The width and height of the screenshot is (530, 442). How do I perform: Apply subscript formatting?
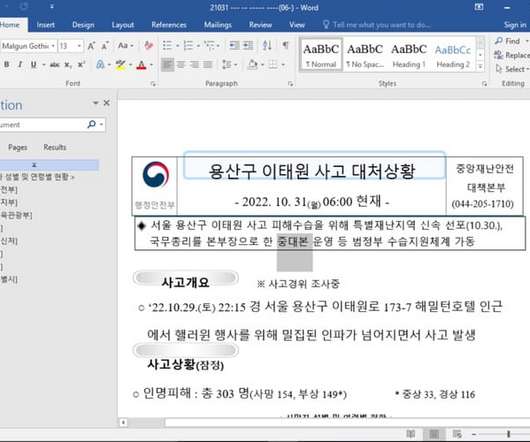coord(68,64)
